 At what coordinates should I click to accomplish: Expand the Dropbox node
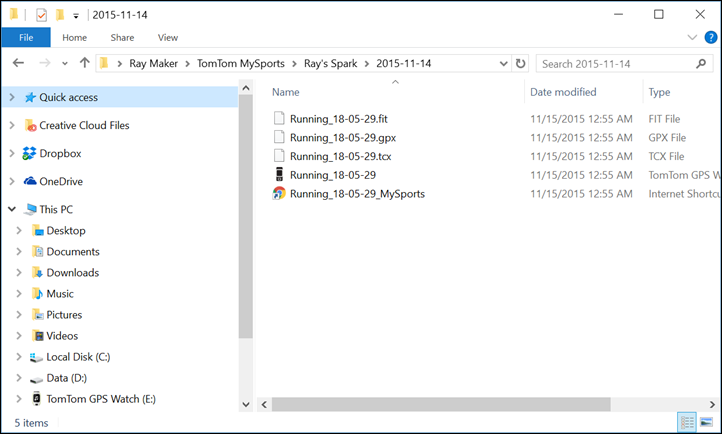12,153
